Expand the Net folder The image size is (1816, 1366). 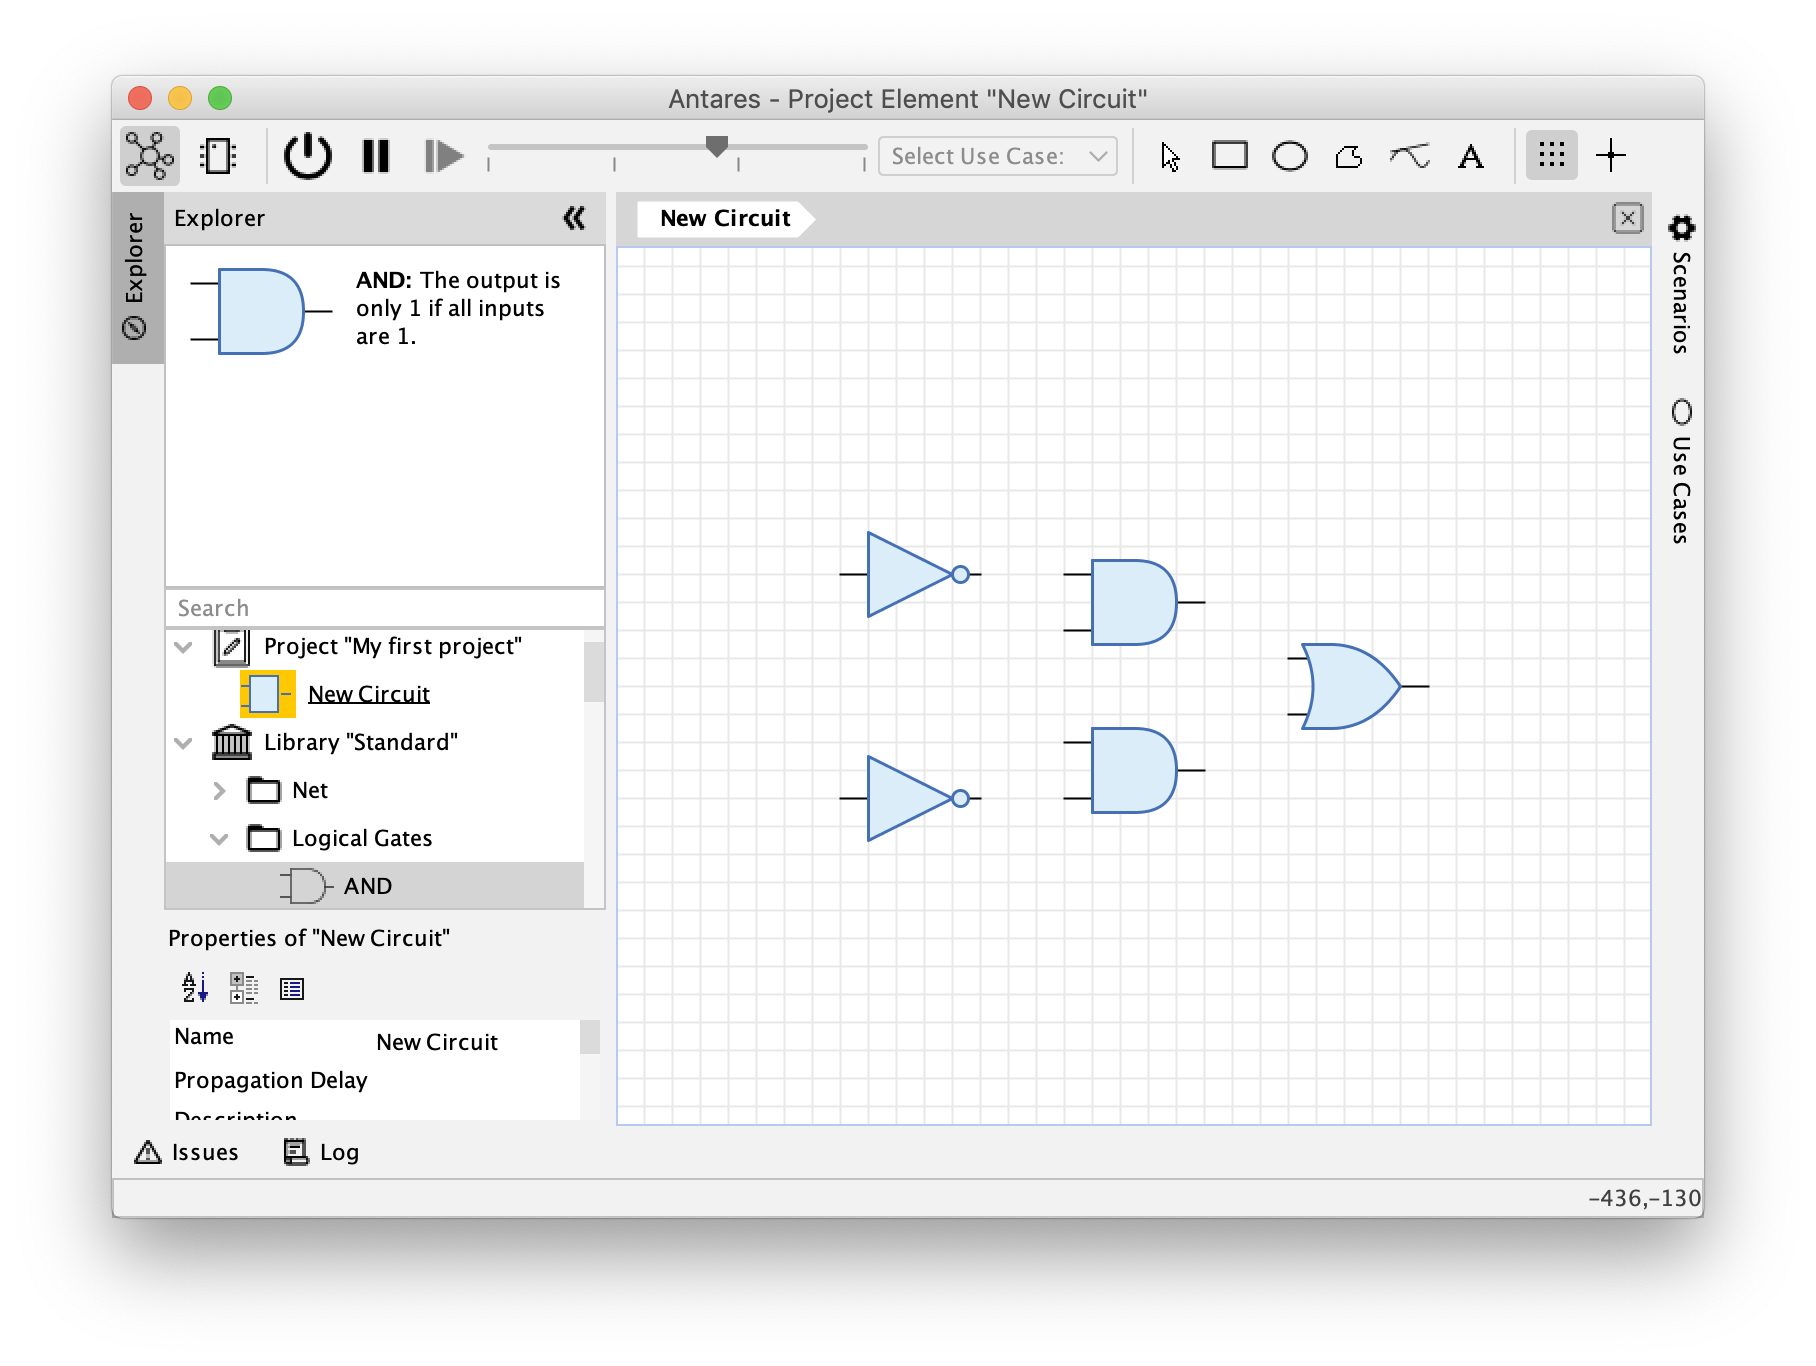point(219,791)
